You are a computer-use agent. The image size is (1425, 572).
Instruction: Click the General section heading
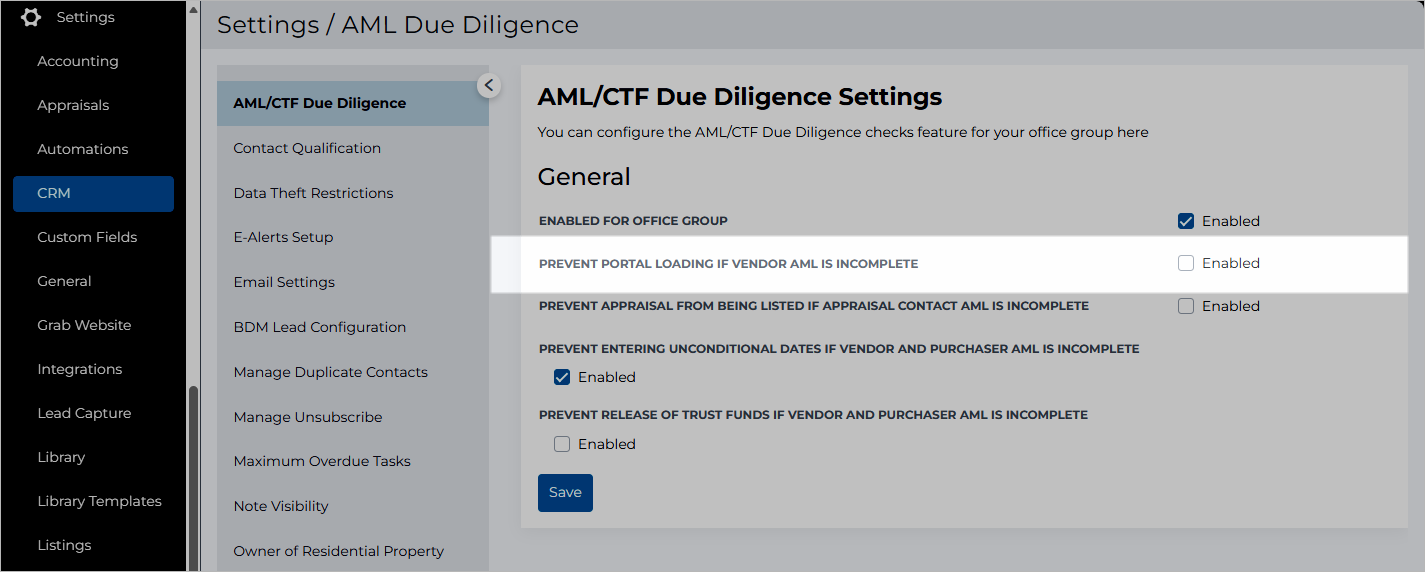tap(584, 177)
